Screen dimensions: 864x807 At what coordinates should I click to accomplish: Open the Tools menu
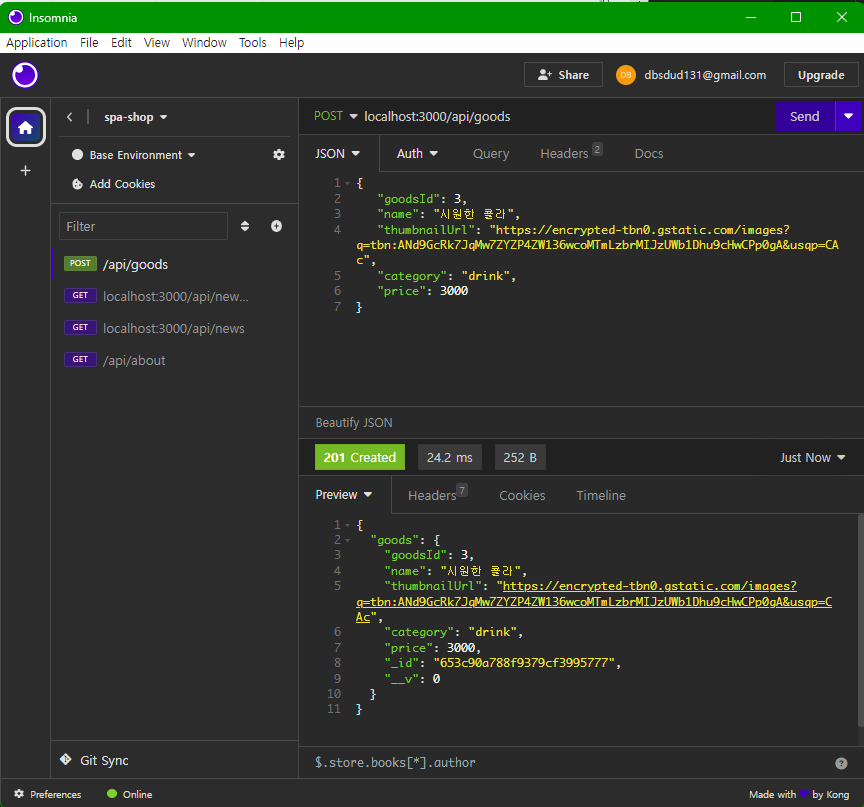[252, 42]
